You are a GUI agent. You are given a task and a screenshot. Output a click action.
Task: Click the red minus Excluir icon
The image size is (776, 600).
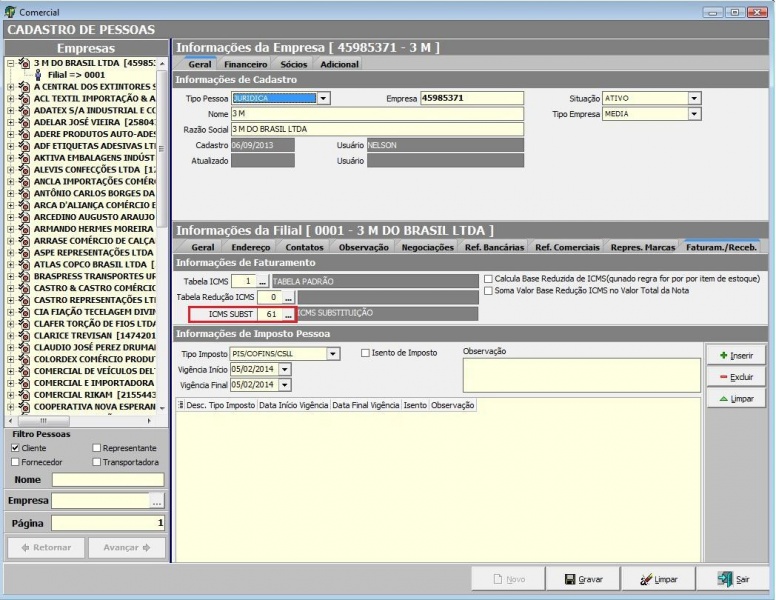pyautogui.click(x=722, y=377)
